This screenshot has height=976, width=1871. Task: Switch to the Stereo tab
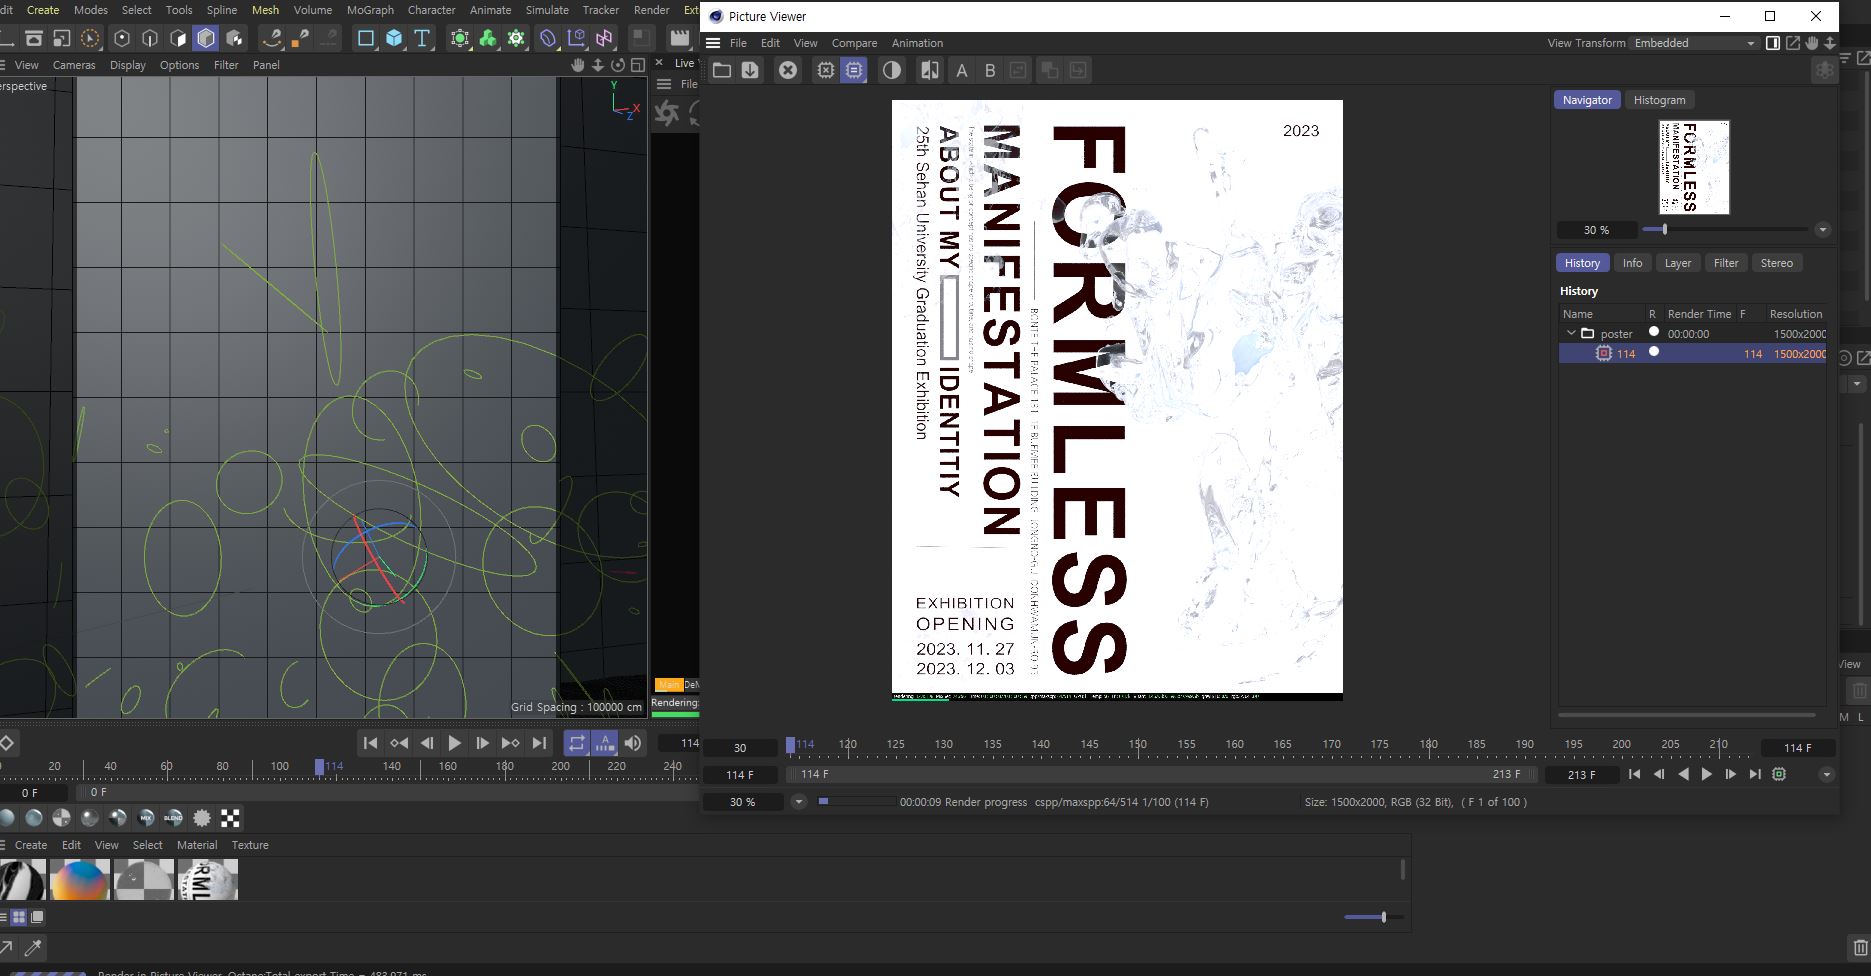[x=1777, y=263]
